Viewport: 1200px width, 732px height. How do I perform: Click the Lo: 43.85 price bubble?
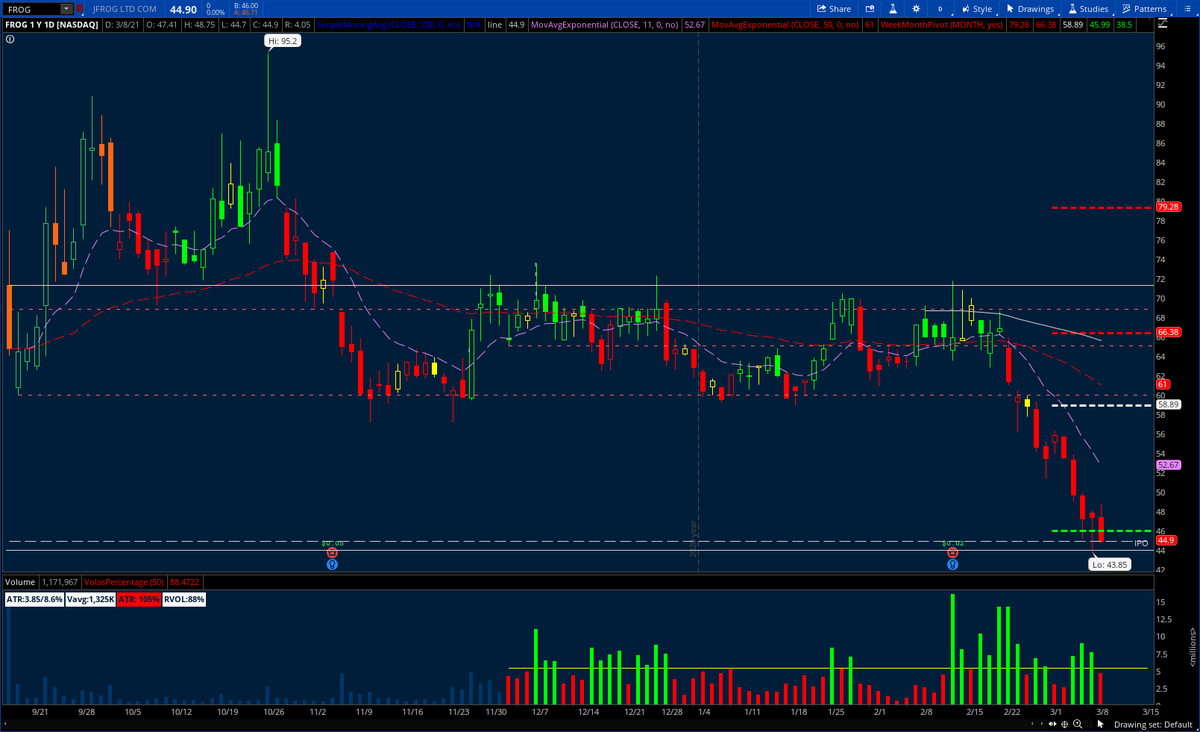point(1109,565)
